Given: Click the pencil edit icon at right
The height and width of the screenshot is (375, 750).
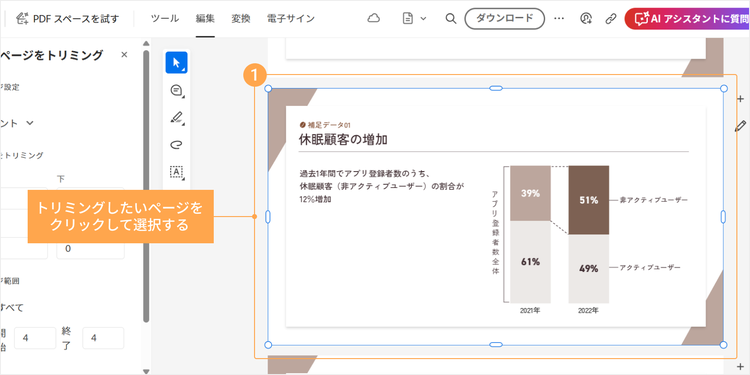Looking at the screenshot, I should coord(740,126).
